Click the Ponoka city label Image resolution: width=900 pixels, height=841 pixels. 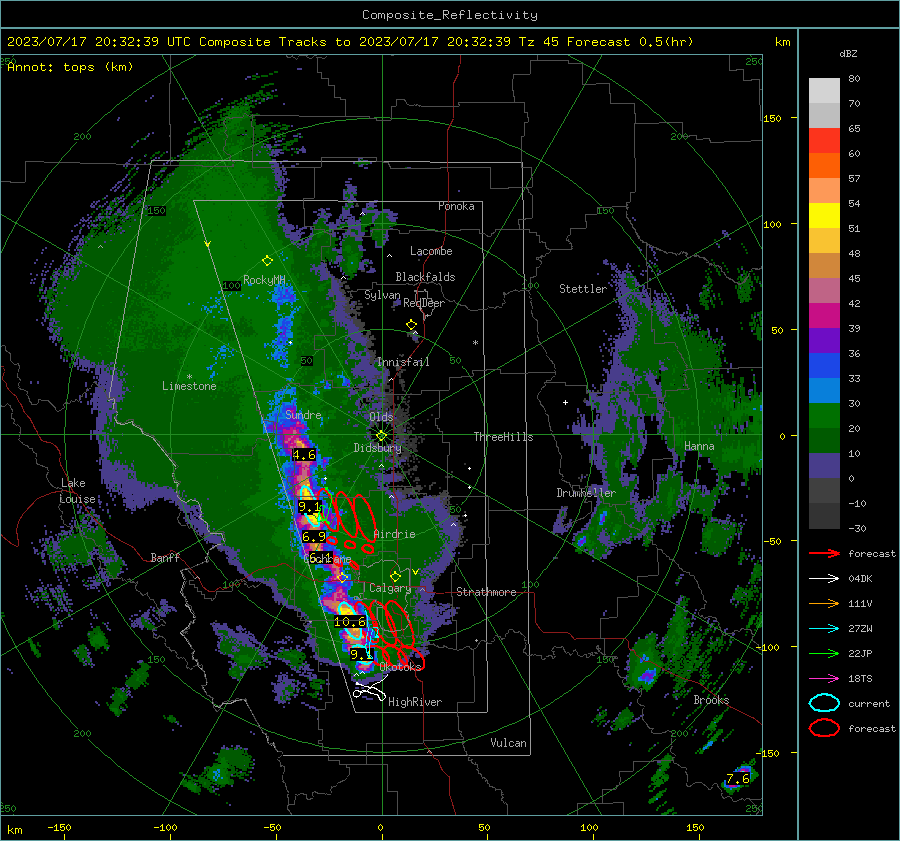[456, 206]
